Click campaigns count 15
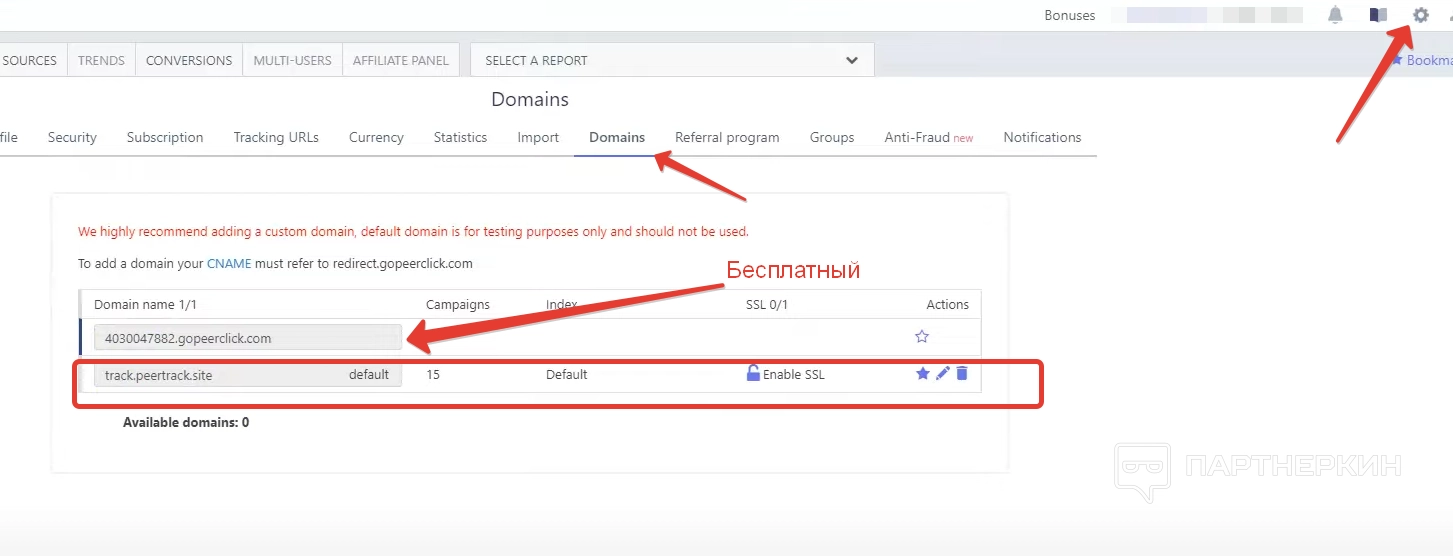 coord(433,375)
